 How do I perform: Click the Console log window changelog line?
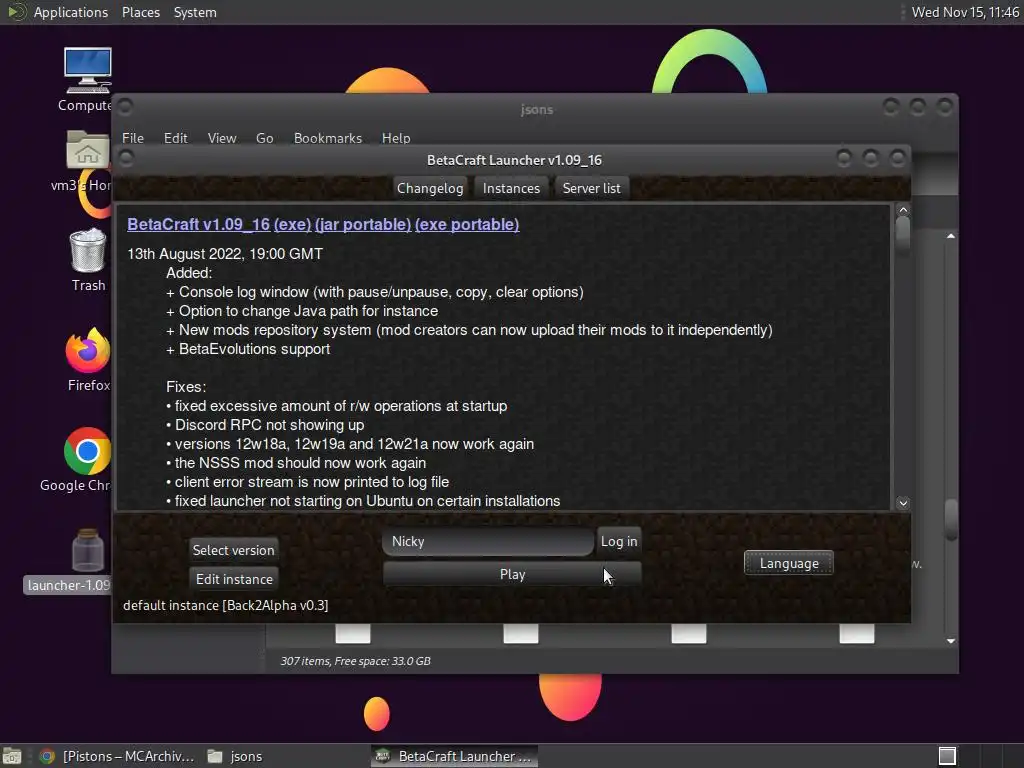[375, 292]
